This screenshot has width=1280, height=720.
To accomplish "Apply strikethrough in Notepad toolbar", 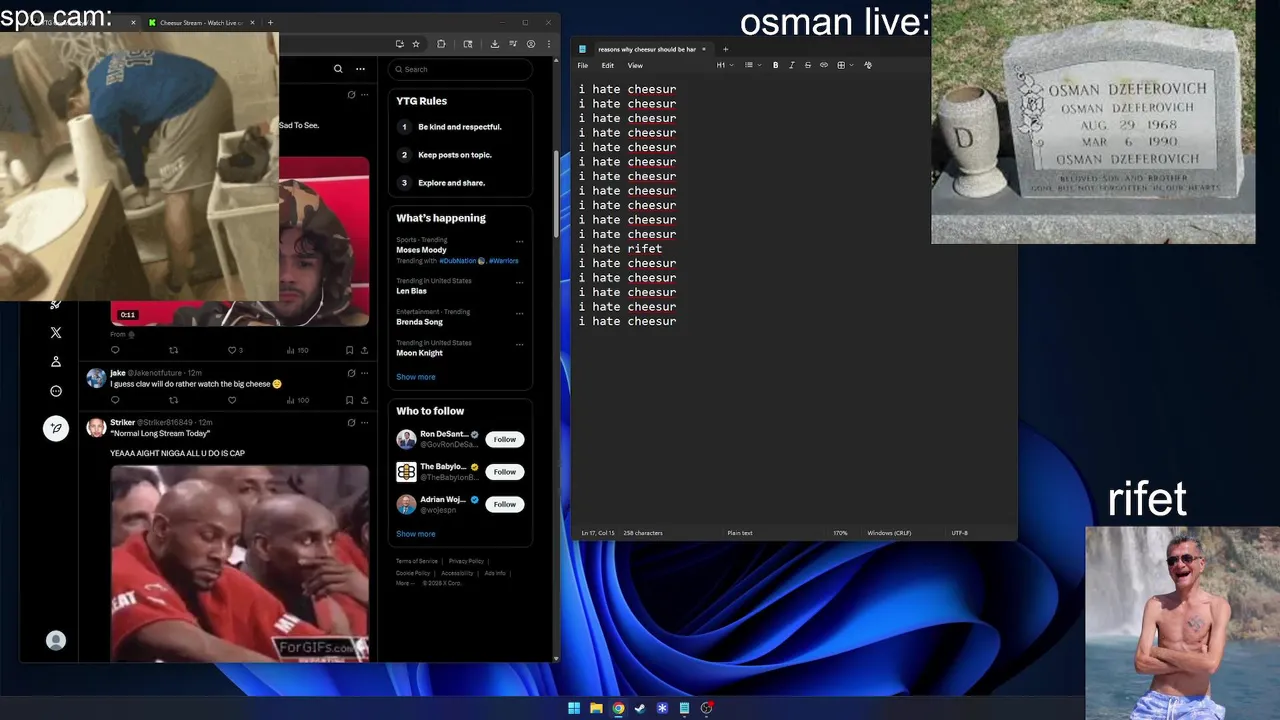I will click(808, 65).
